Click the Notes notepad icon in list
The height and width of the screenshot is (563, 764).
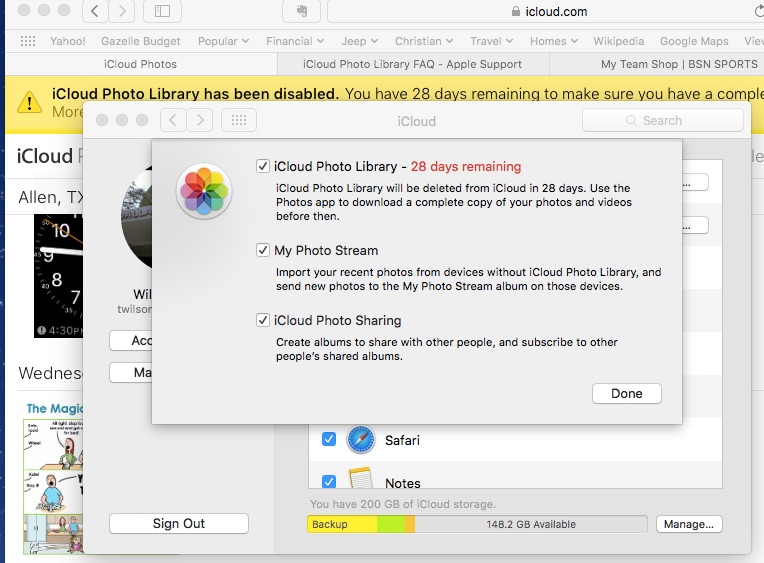[x=361, y=479]
